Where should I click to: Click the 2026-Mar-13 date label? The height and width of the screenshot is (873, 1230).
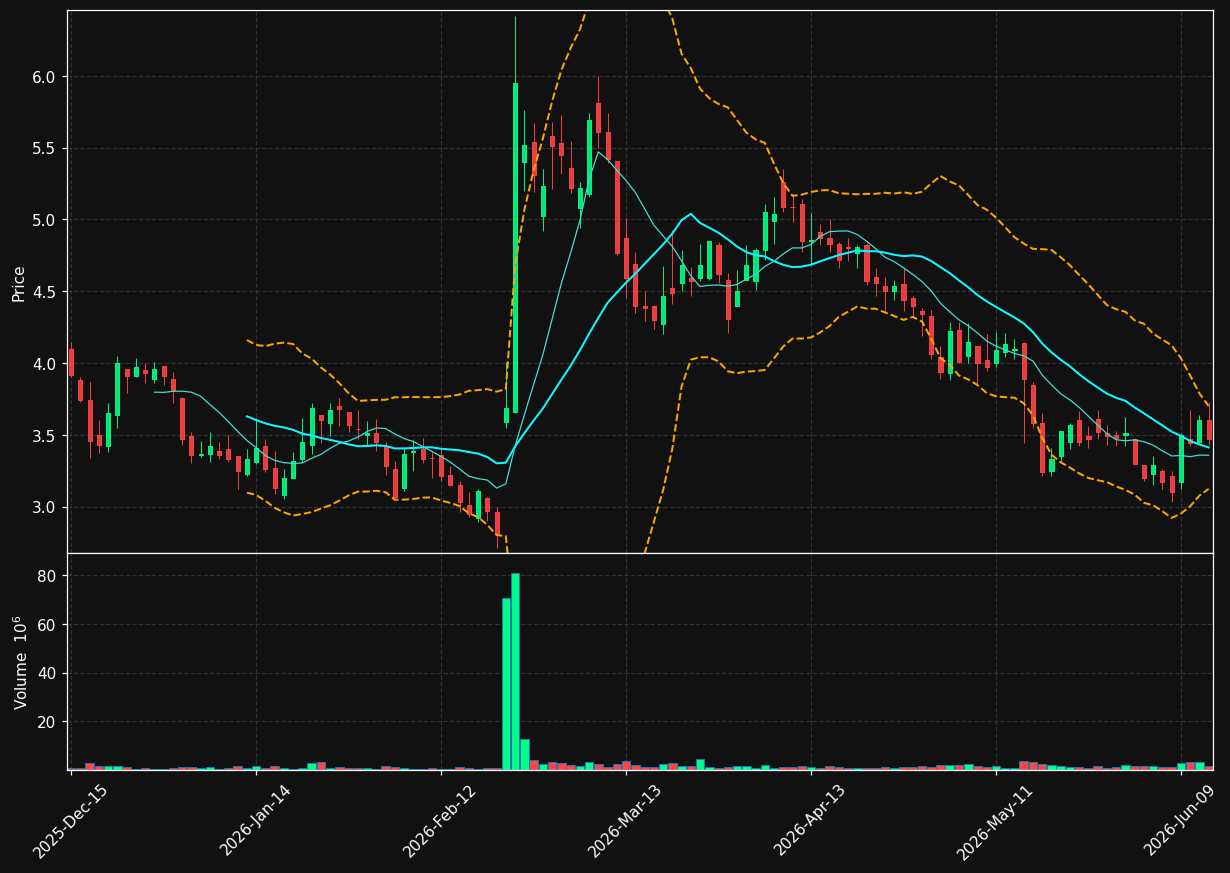pos(625,822)
